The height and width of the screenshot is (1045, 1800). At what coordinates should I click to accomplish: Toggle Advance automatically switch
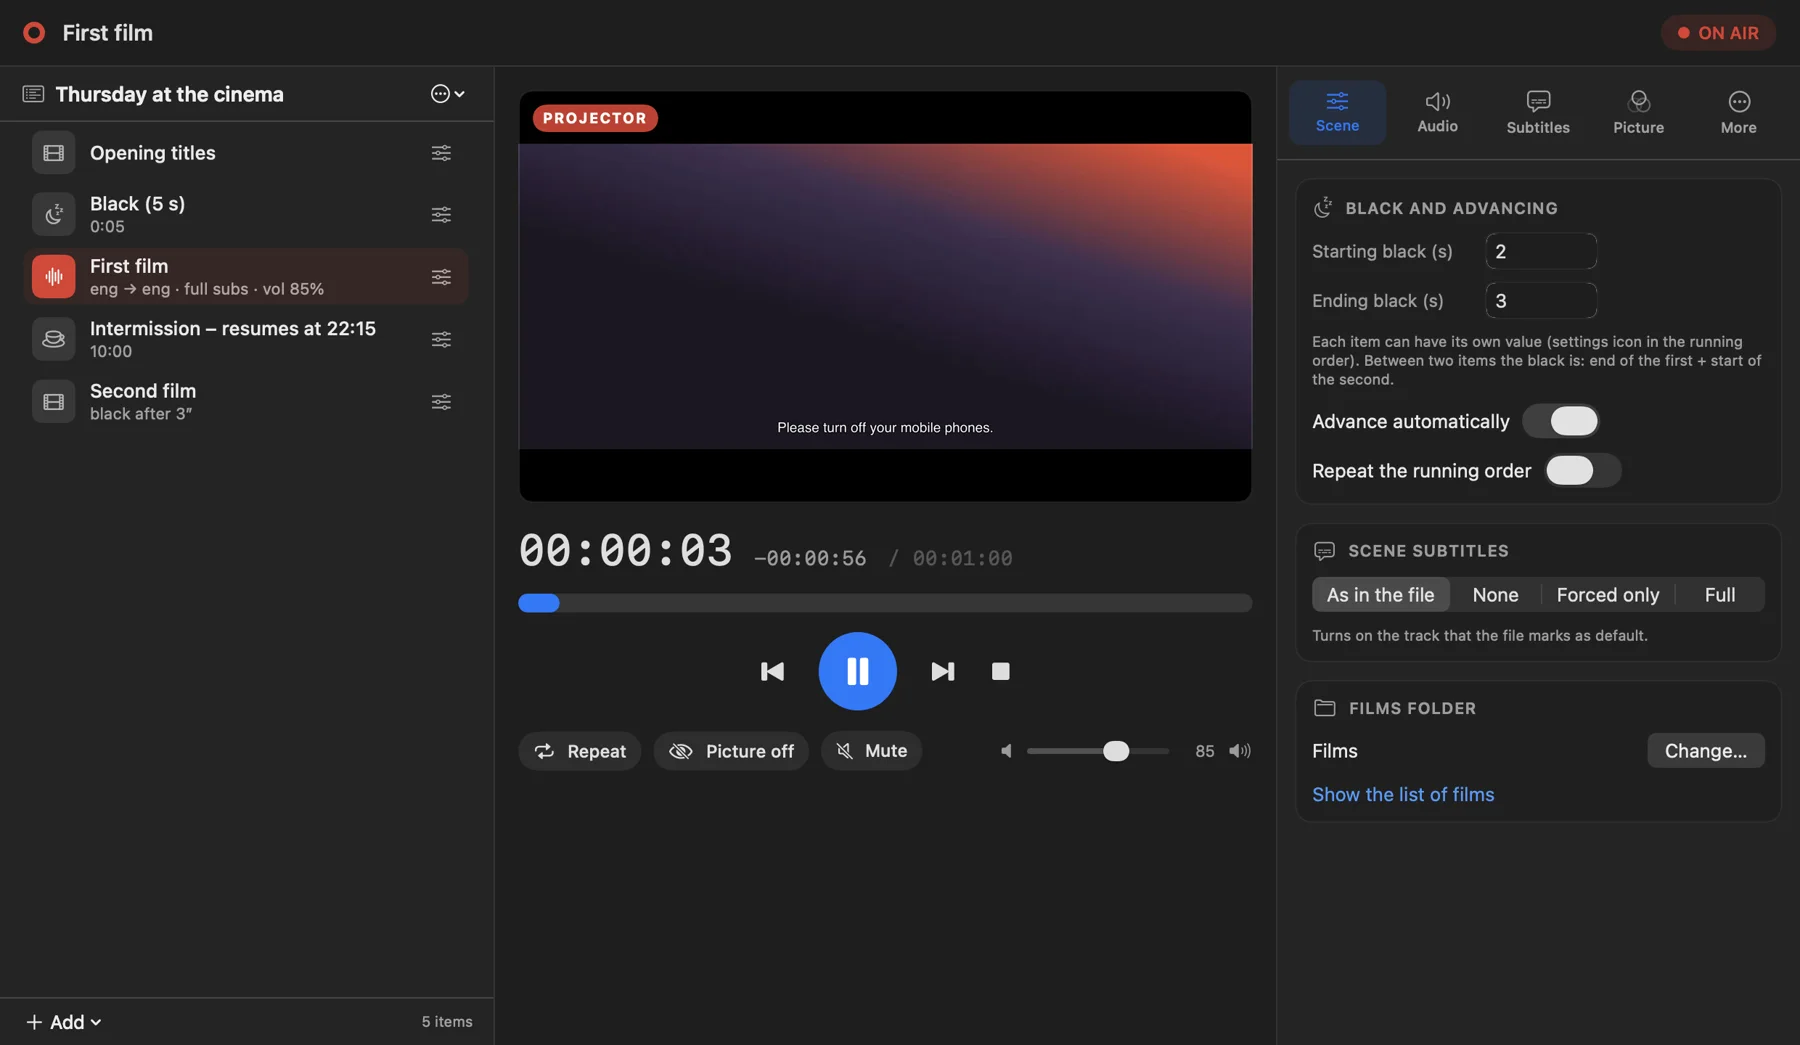(x=1560, y=421)
